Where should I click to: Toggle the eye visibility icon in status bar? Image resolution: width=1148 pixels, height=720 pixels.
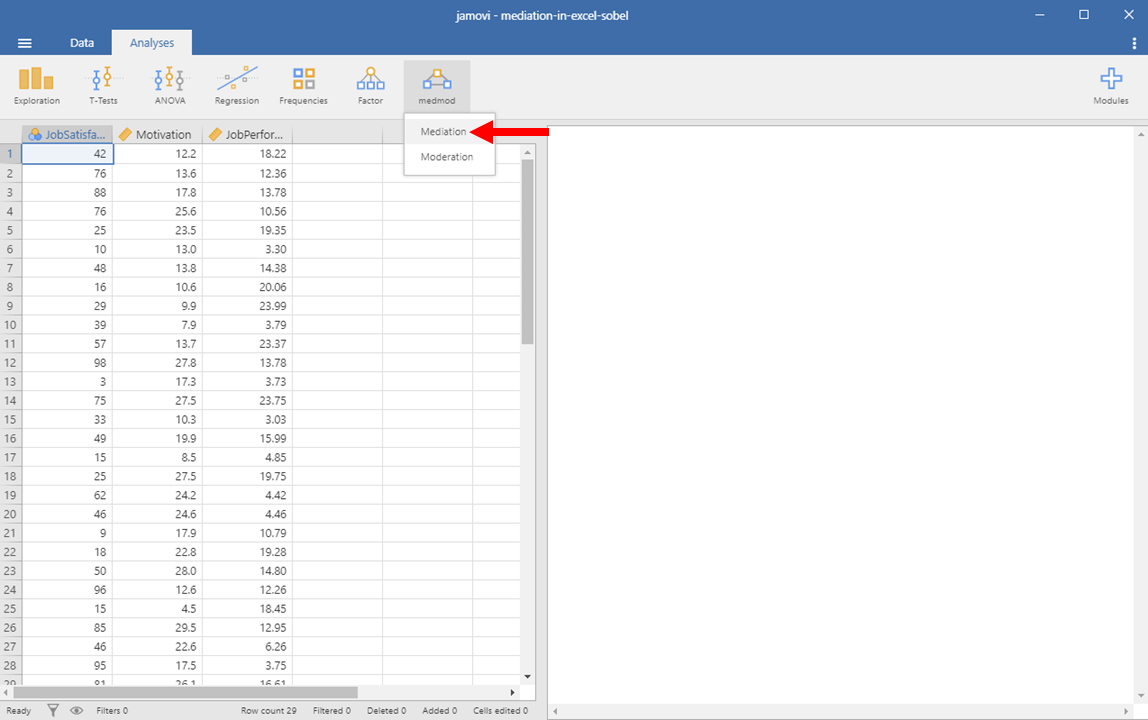tap(76, 711)
